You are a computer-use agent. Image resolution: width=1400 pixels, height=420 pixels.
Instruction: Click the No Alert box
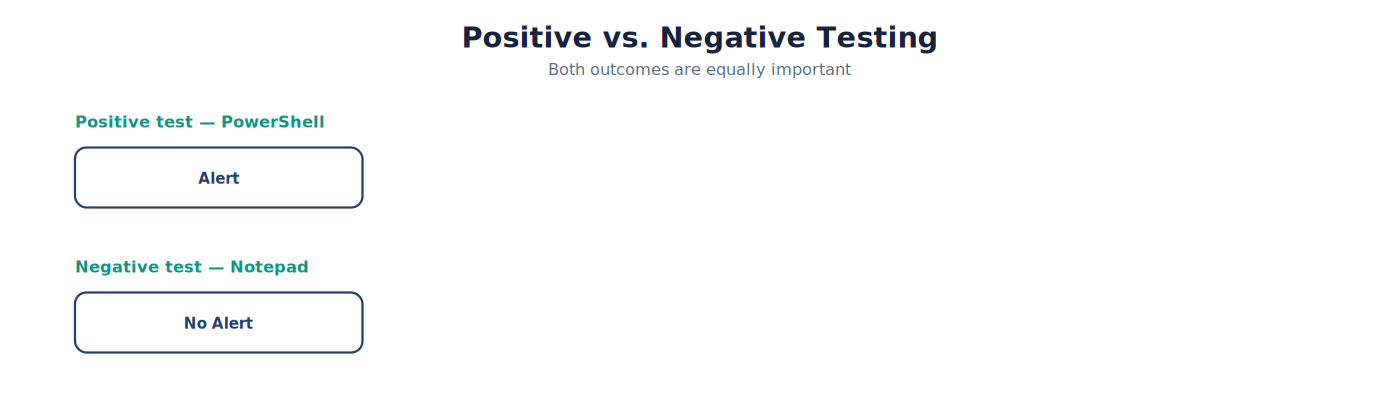[218, 323]
